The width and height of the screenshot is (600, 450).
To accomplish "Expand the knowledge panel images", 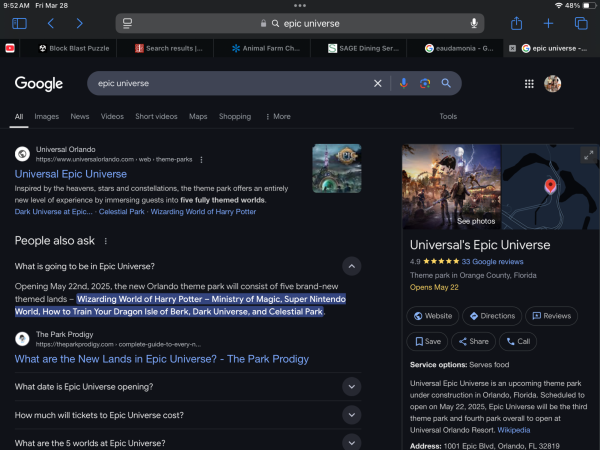I will tap(588, 155).
